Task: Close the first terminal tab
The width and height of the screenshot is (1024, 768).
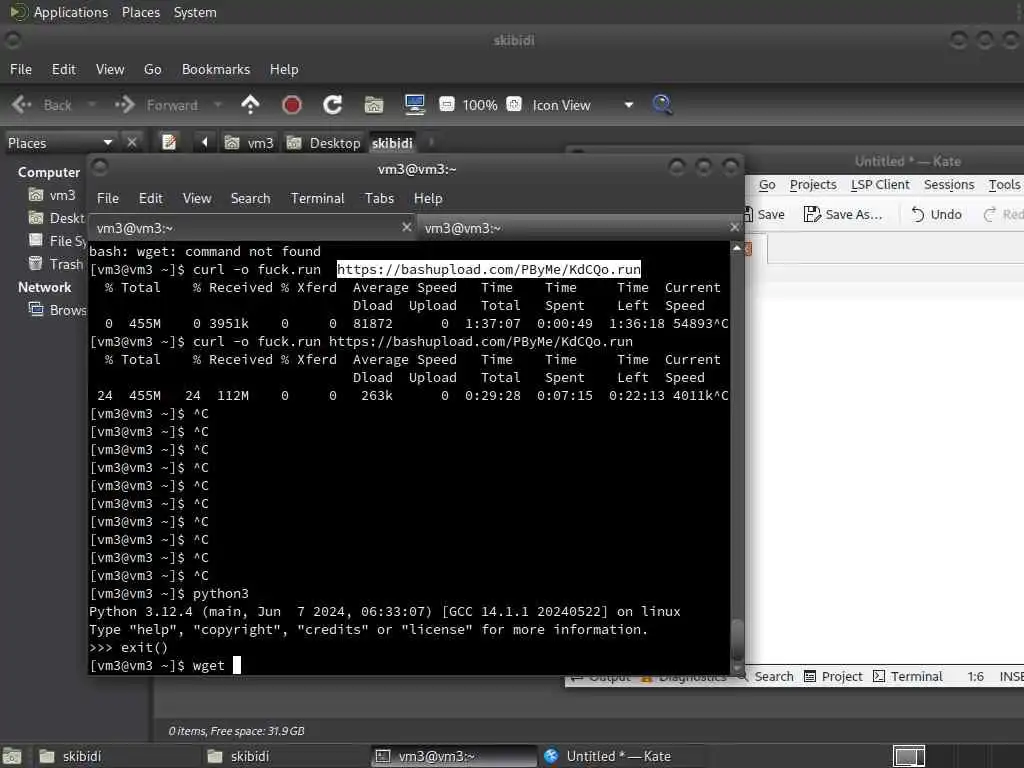Action: pyautogui.click(x=406, y=227)
